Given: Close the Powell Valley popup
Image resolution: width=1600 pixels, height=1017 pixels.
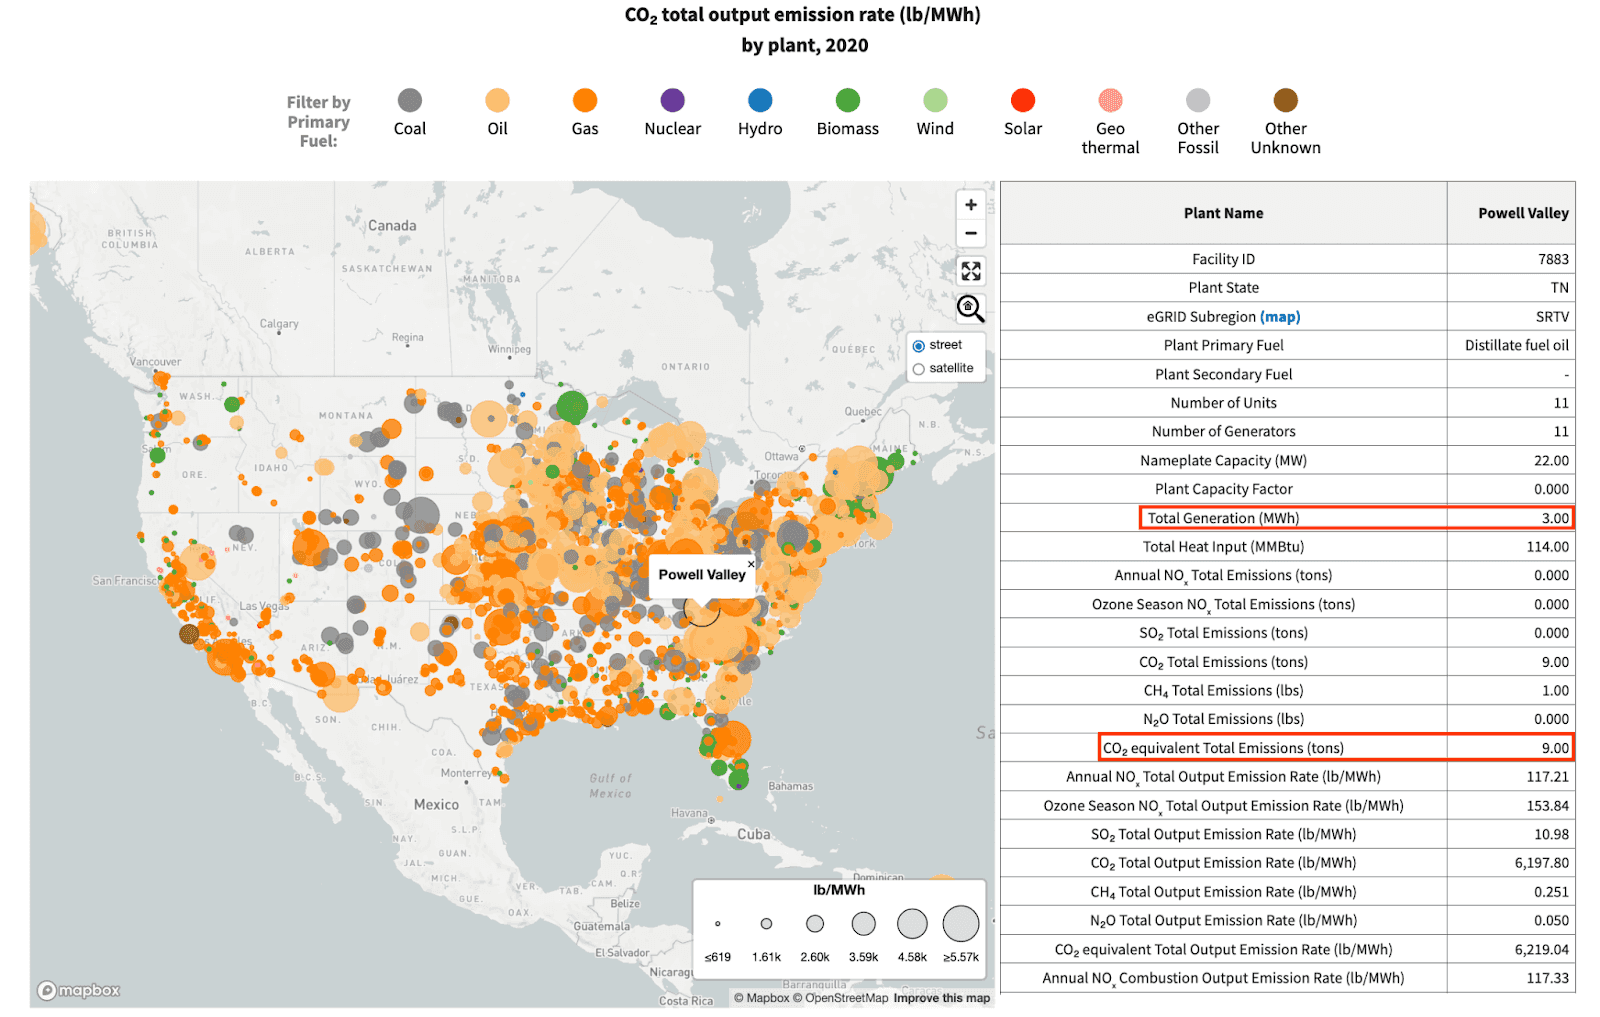Looking at the screenshot, I should coord(750,562).
